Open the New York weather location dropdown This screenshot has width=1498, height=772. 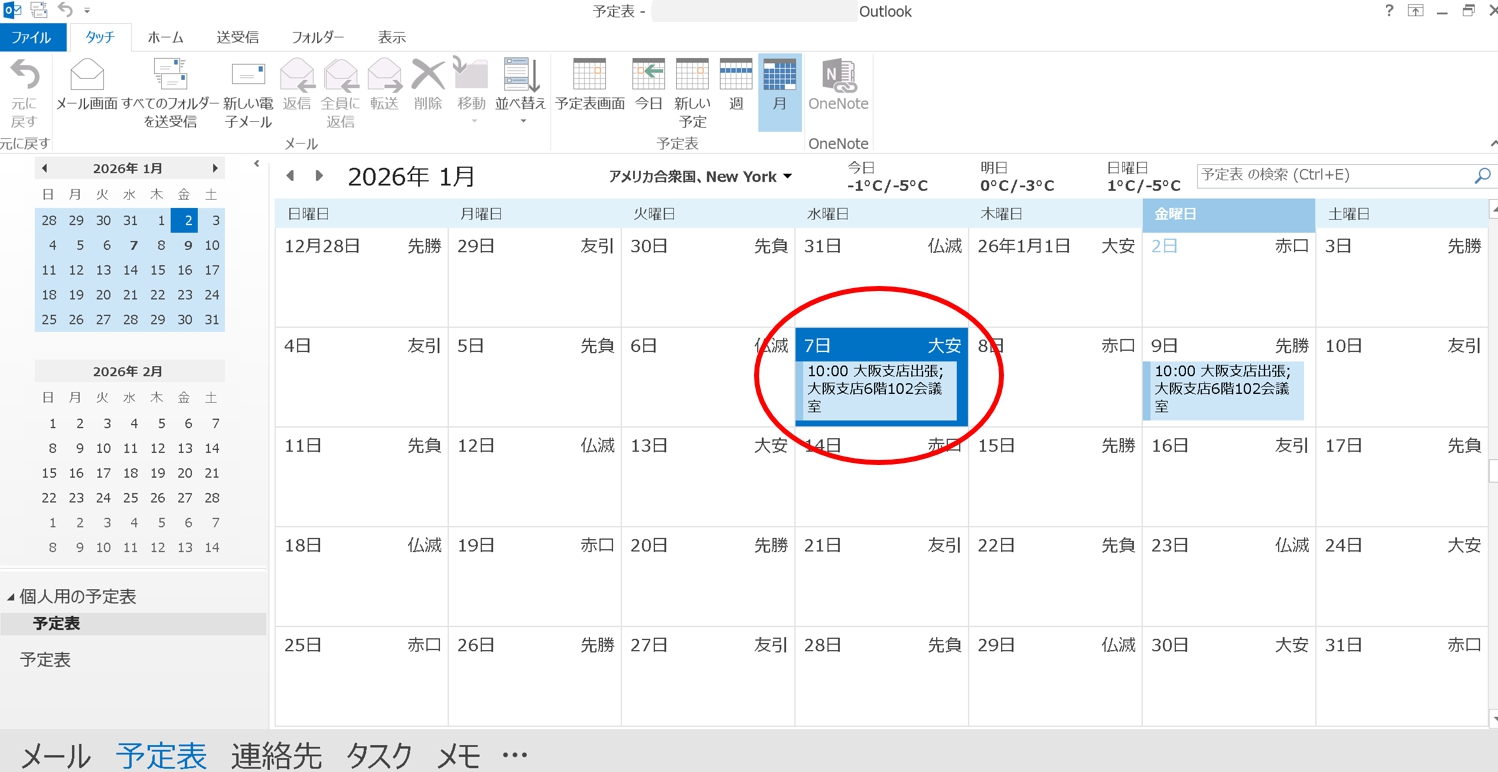[x=787, y=177]
